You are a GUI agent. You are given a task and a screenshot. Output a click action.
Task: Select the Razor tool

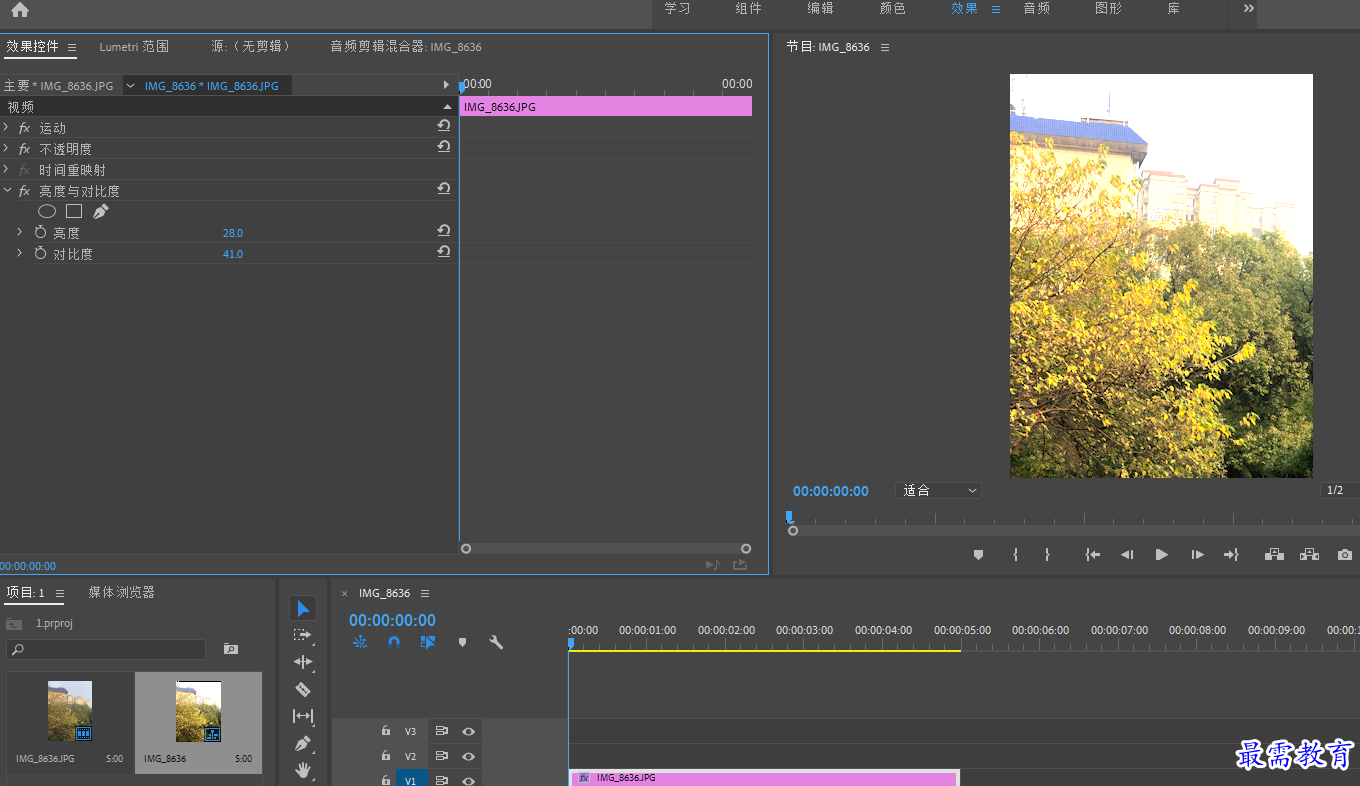[x=303, y=689]
